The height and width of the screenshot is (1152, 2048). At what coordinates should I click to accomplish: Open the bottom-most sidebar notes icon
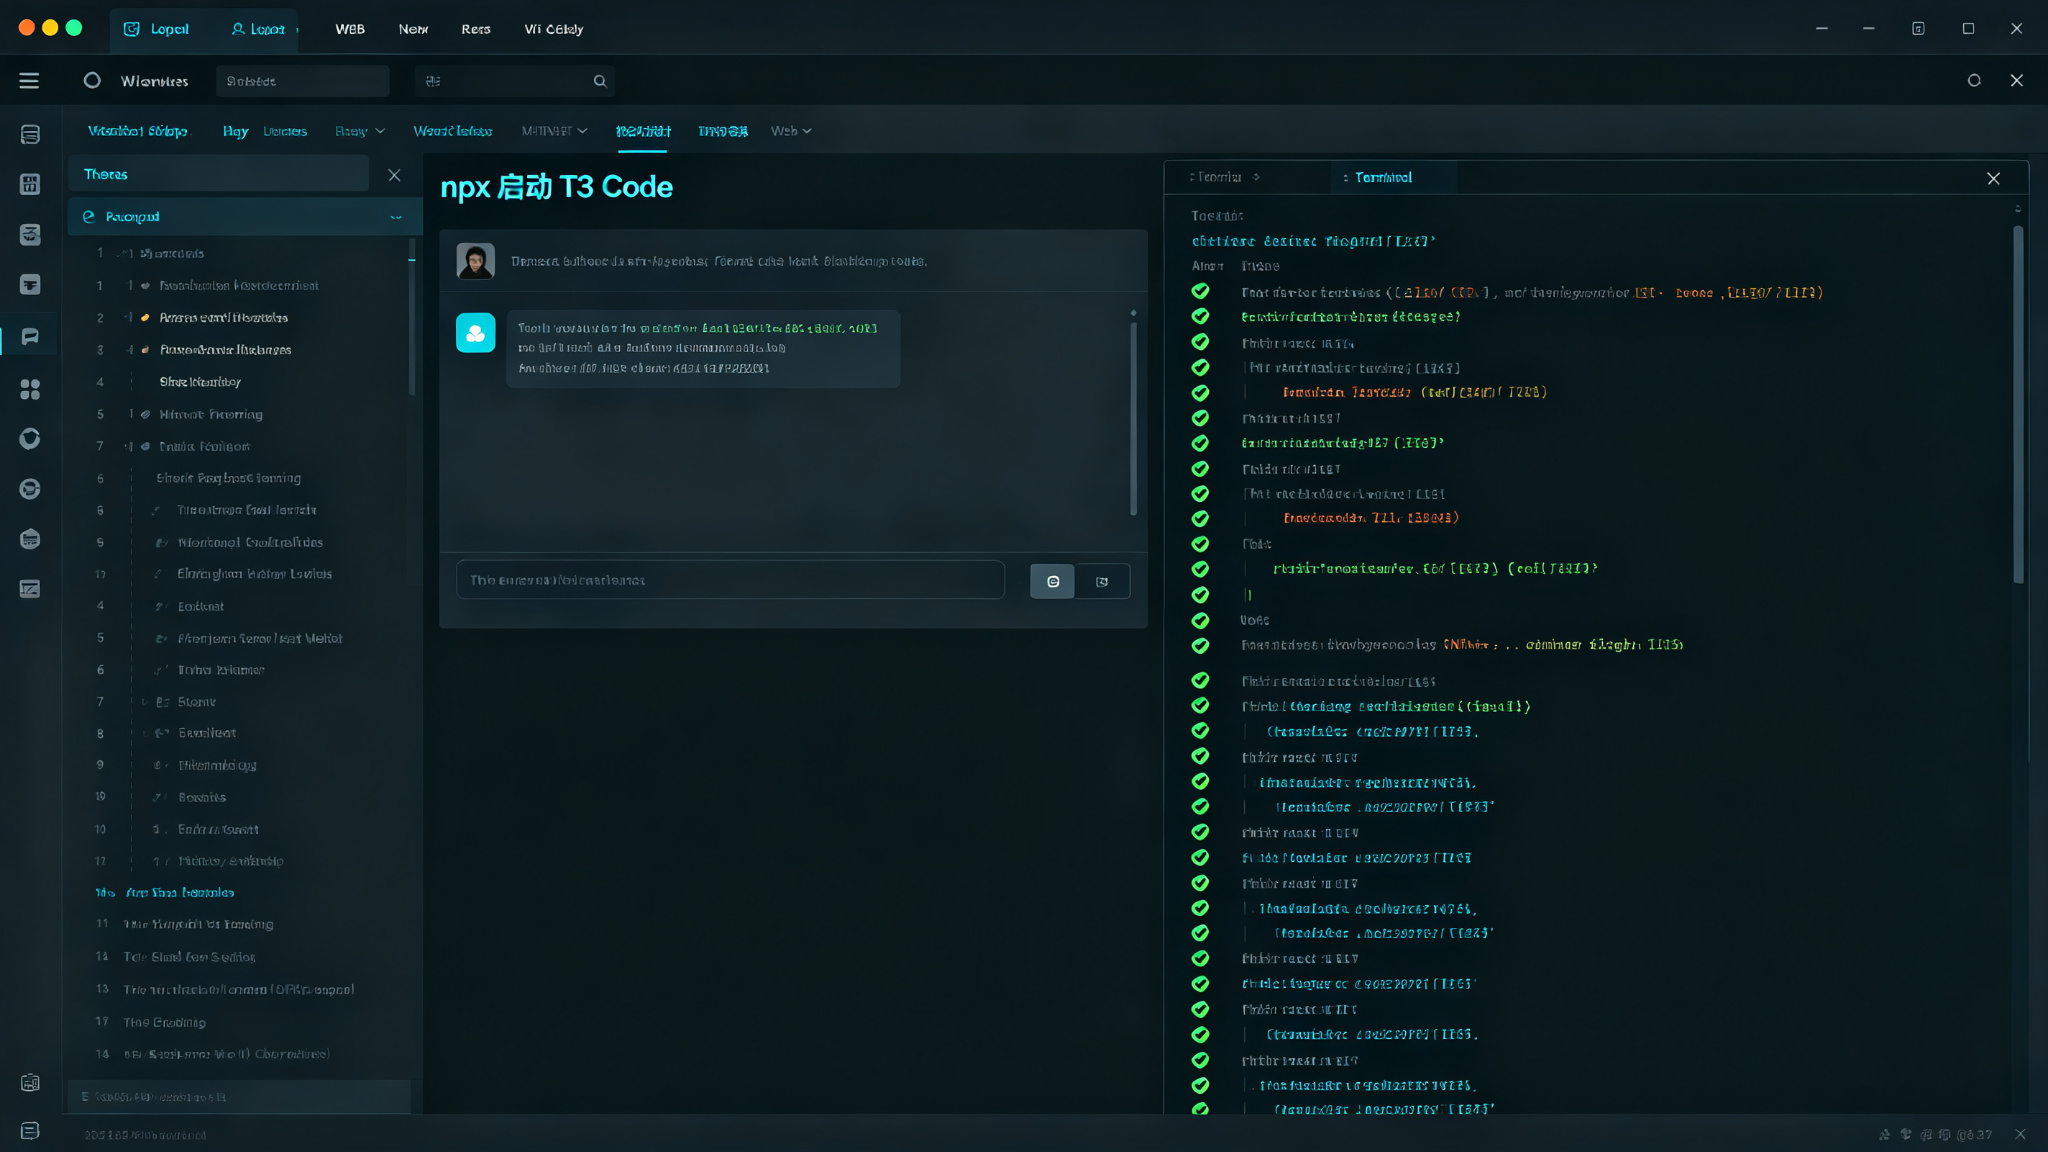pos(30,1131)
